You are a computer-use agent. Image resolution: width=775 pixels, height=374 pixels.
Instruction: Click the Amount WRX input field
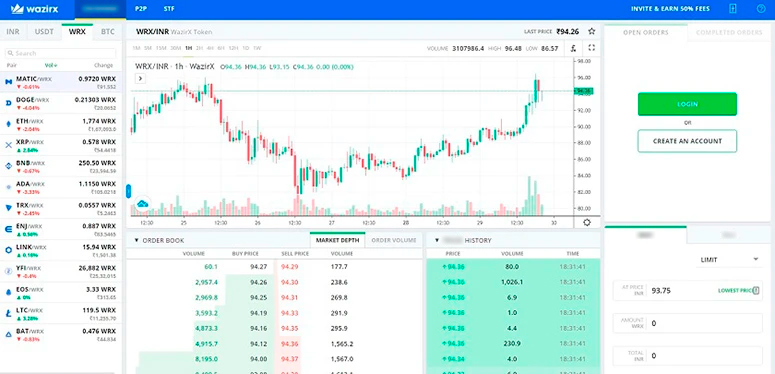click(688, 323)
